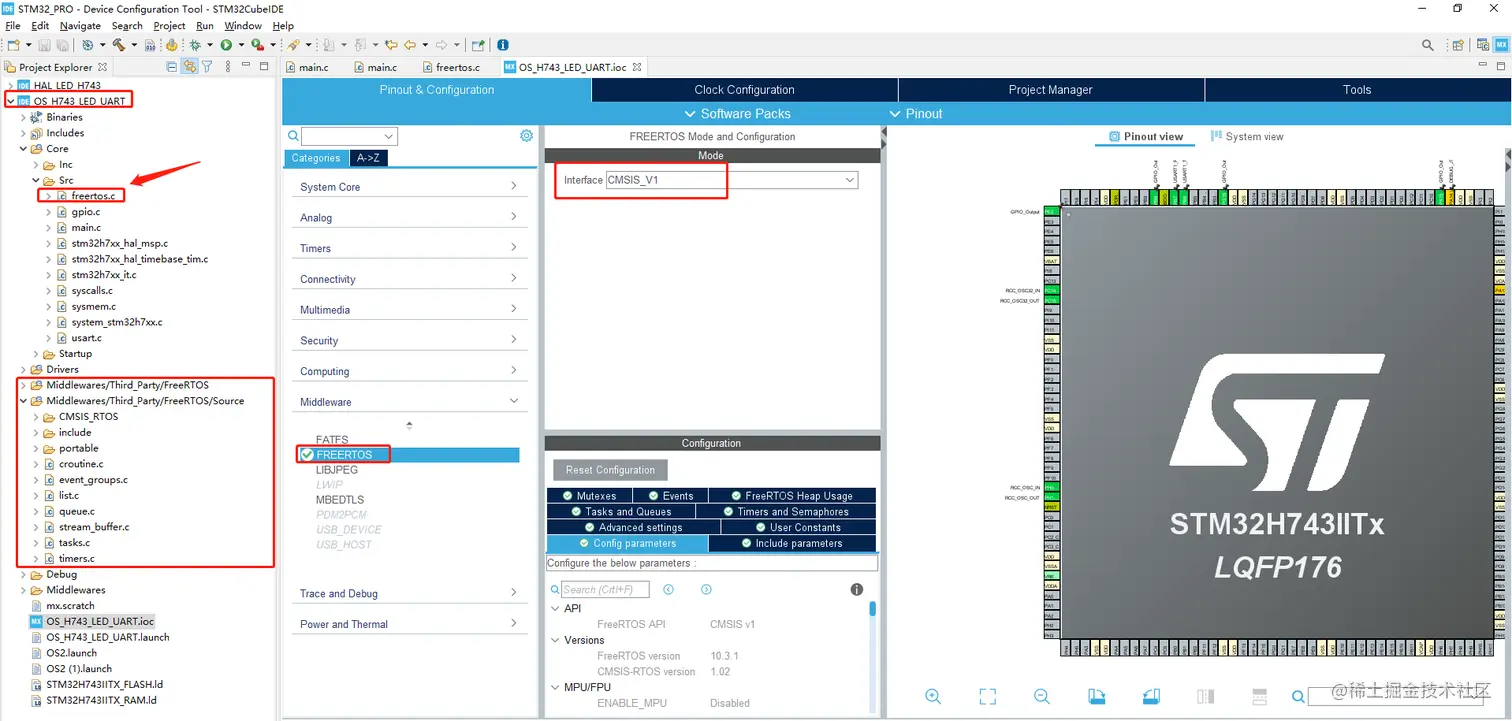Open the Tools tab

coord(1357,90)
